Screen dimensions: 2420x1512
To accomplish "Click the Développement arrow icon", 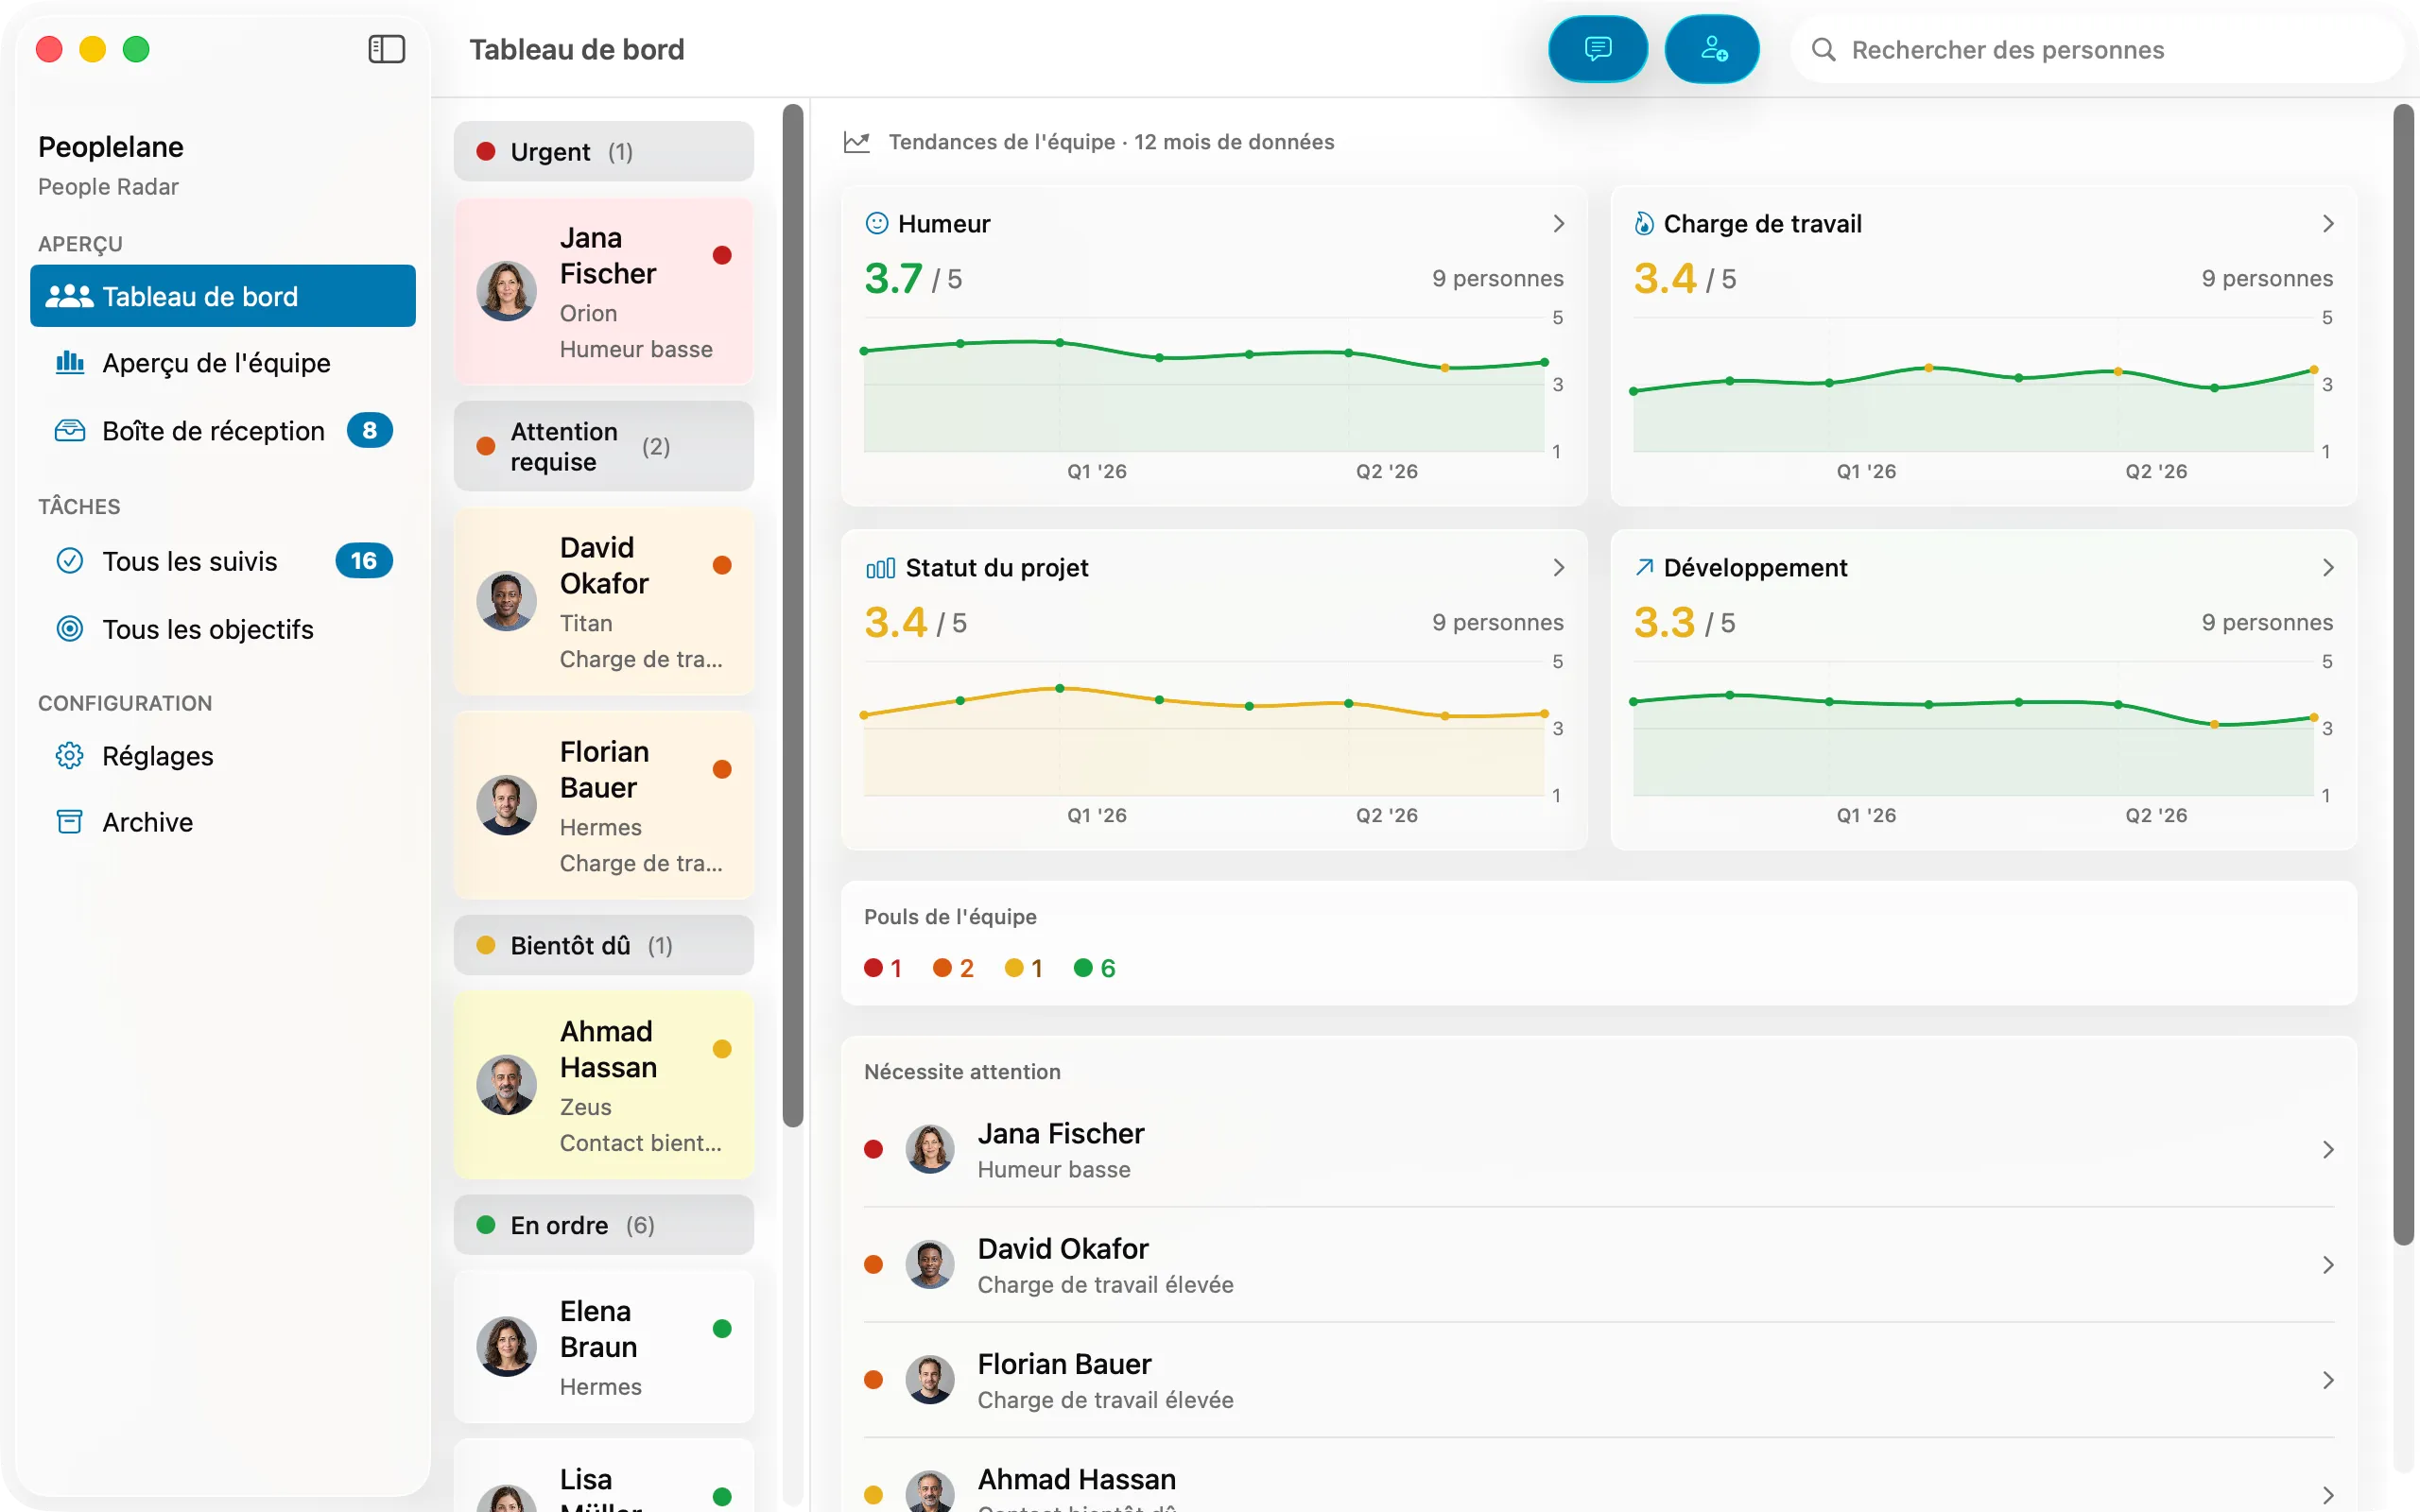I will 1643,567.
